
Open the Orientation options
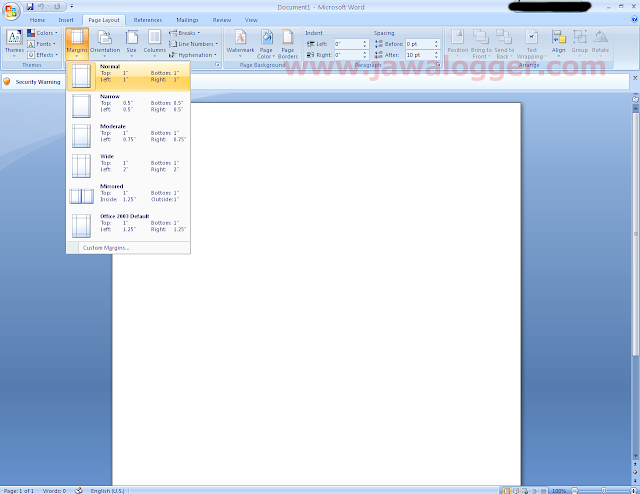click(x=105, y=43)
